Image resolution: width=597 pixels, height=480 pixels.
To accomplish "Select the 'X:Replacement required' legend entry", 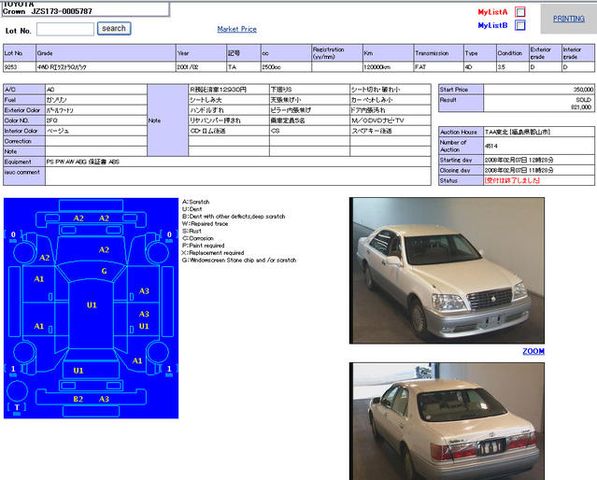I will (213, 253).
